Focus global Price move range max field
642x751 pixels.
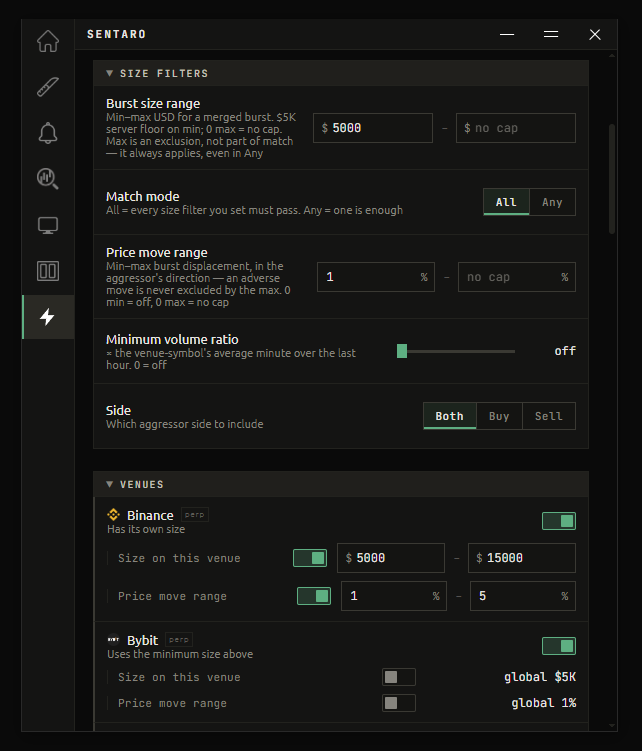coord(516,277)
